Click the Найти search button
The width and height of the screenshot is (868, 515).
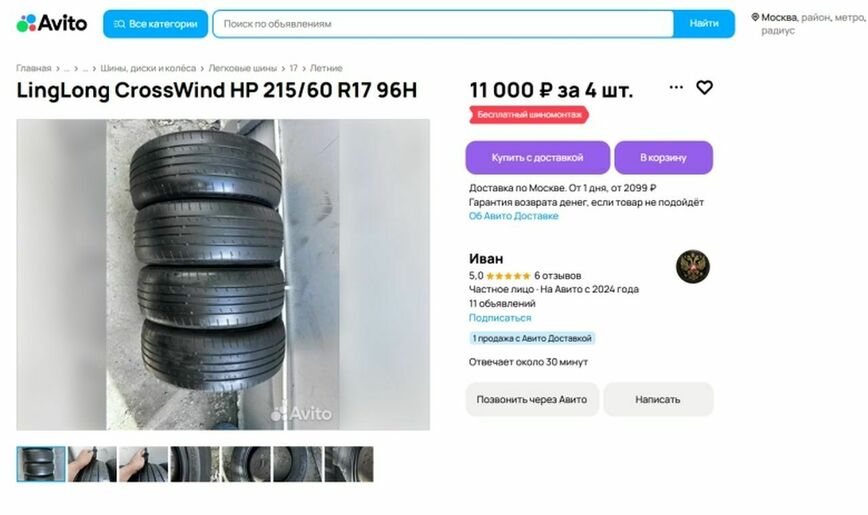pyautogui.click(x=704, y=24)
